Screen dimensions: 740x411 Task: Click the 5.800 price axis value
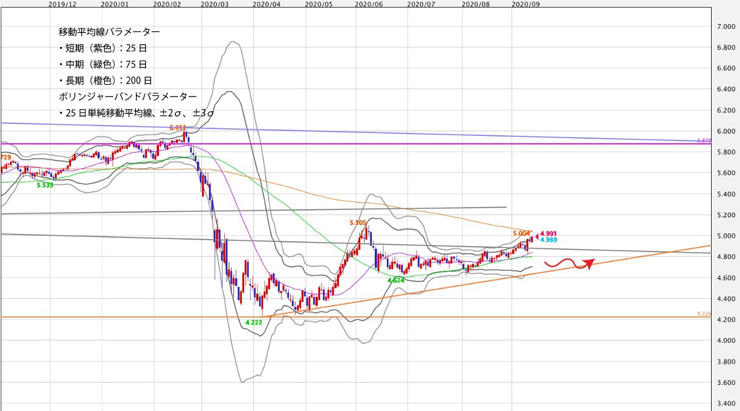click(726, 152)
